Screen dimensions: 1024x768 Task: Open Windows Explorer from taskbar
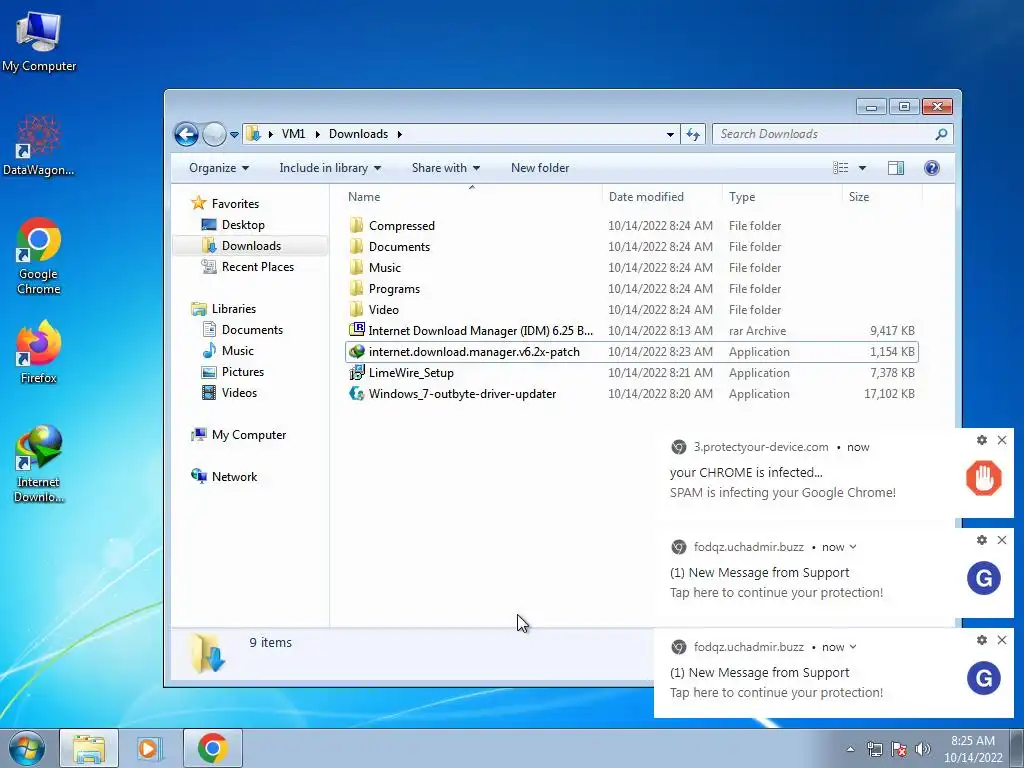[89, 748]
